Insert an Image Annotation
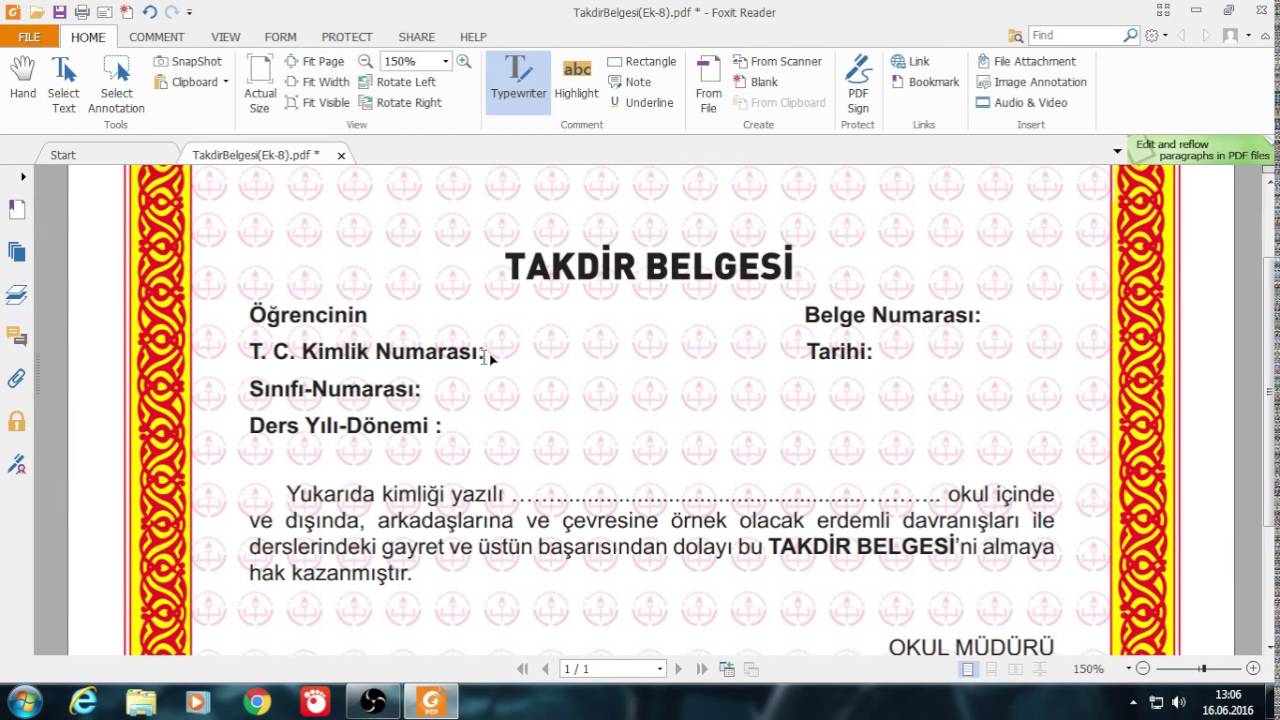The width and height of the screenshot is (1280, 720). (1031, 82)
